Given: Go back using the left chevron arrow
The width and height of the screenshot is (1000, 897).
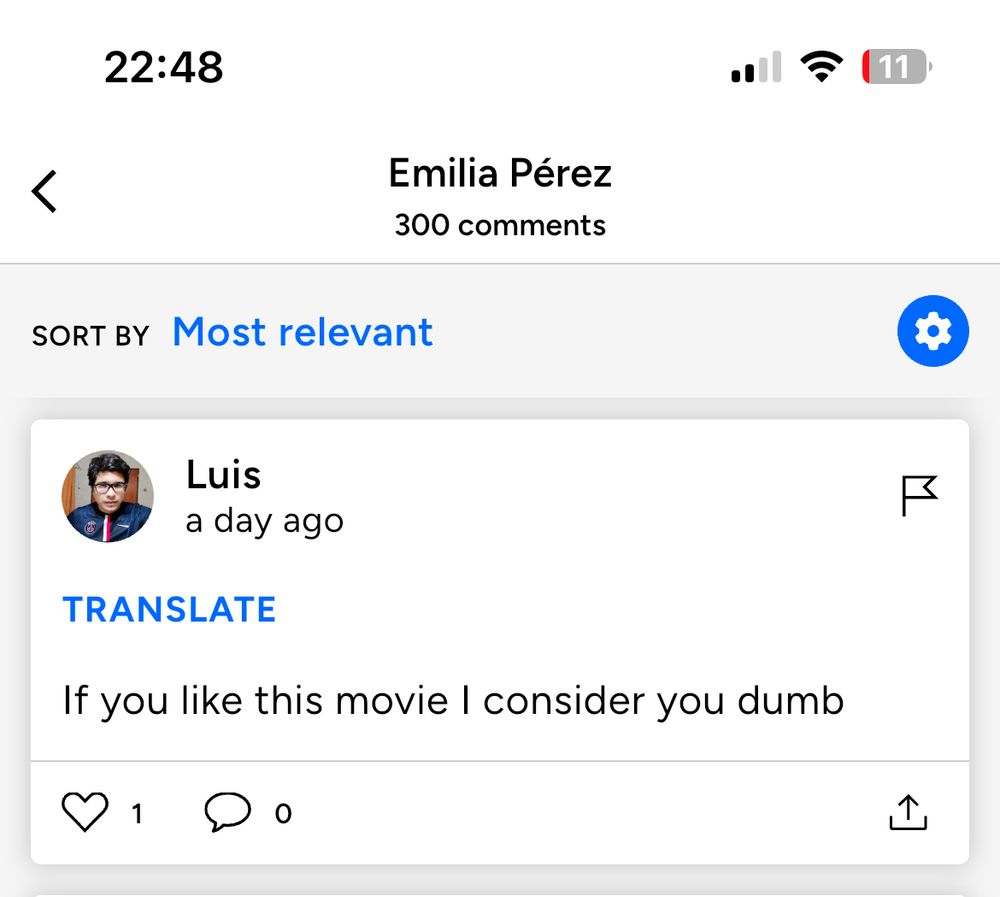Looking at the screenshot, I should tap(44, 191).
